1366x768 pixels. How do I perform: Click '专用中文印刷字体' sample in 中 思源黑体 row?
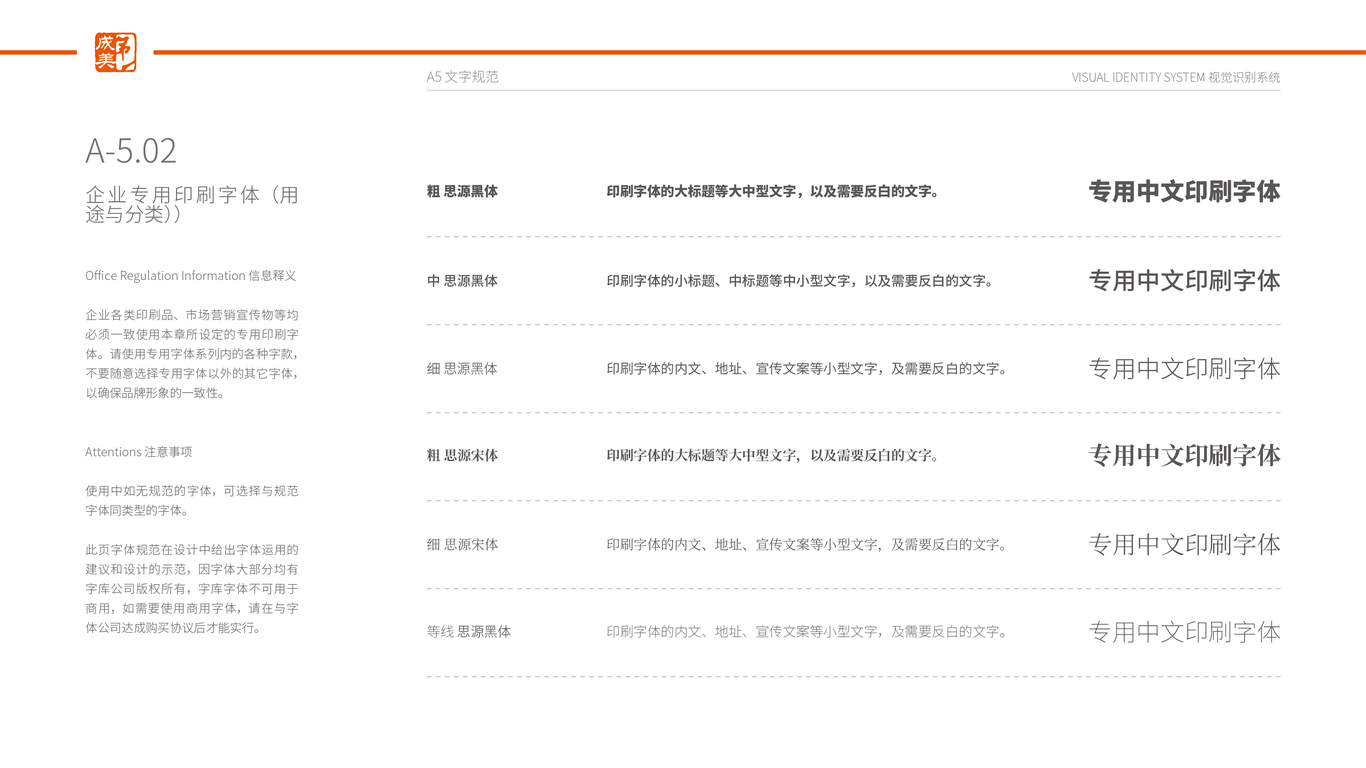point(1184,281)
